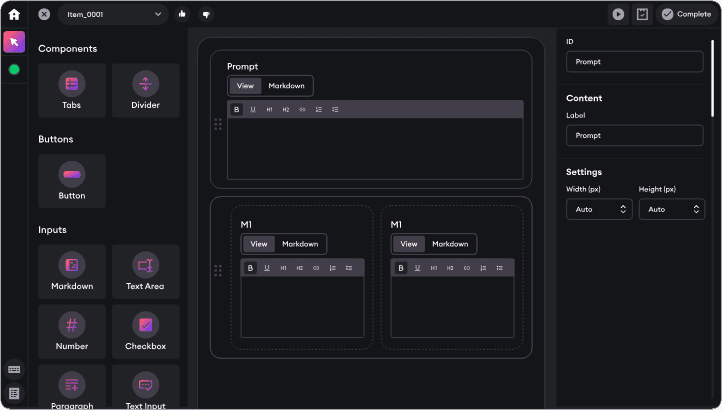
Task: Add a Checkbox component
Action: 146,332
